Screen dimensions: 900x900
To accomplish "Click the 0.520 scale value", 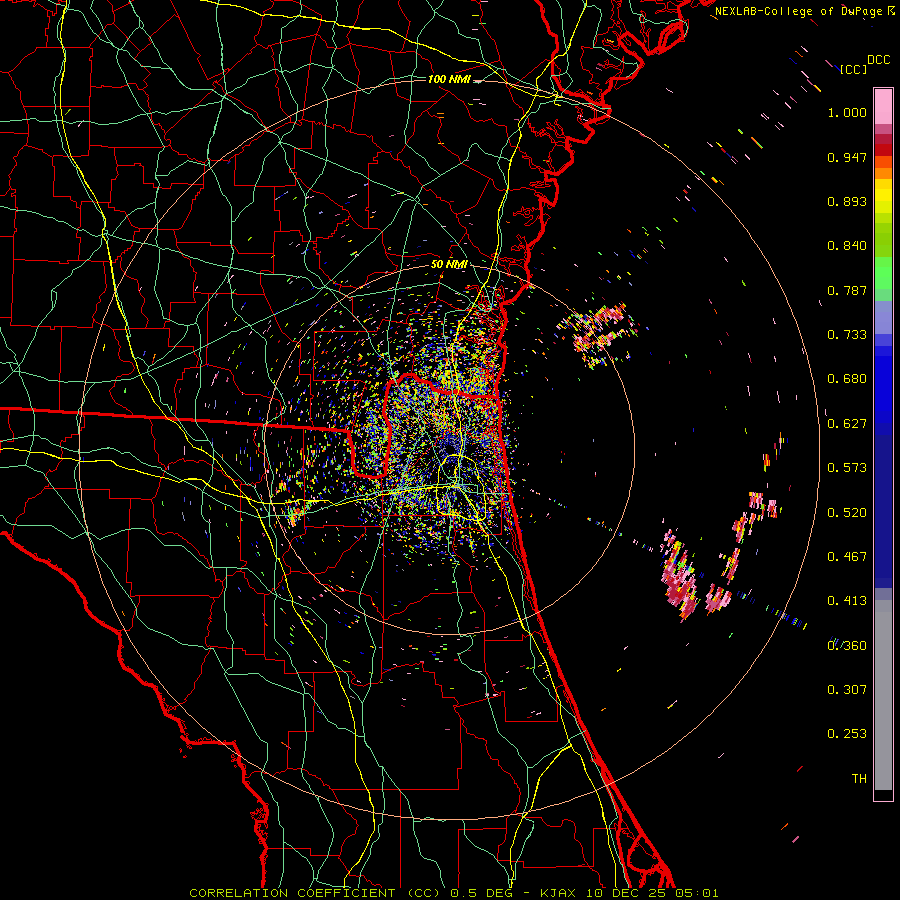I will 847,512.
